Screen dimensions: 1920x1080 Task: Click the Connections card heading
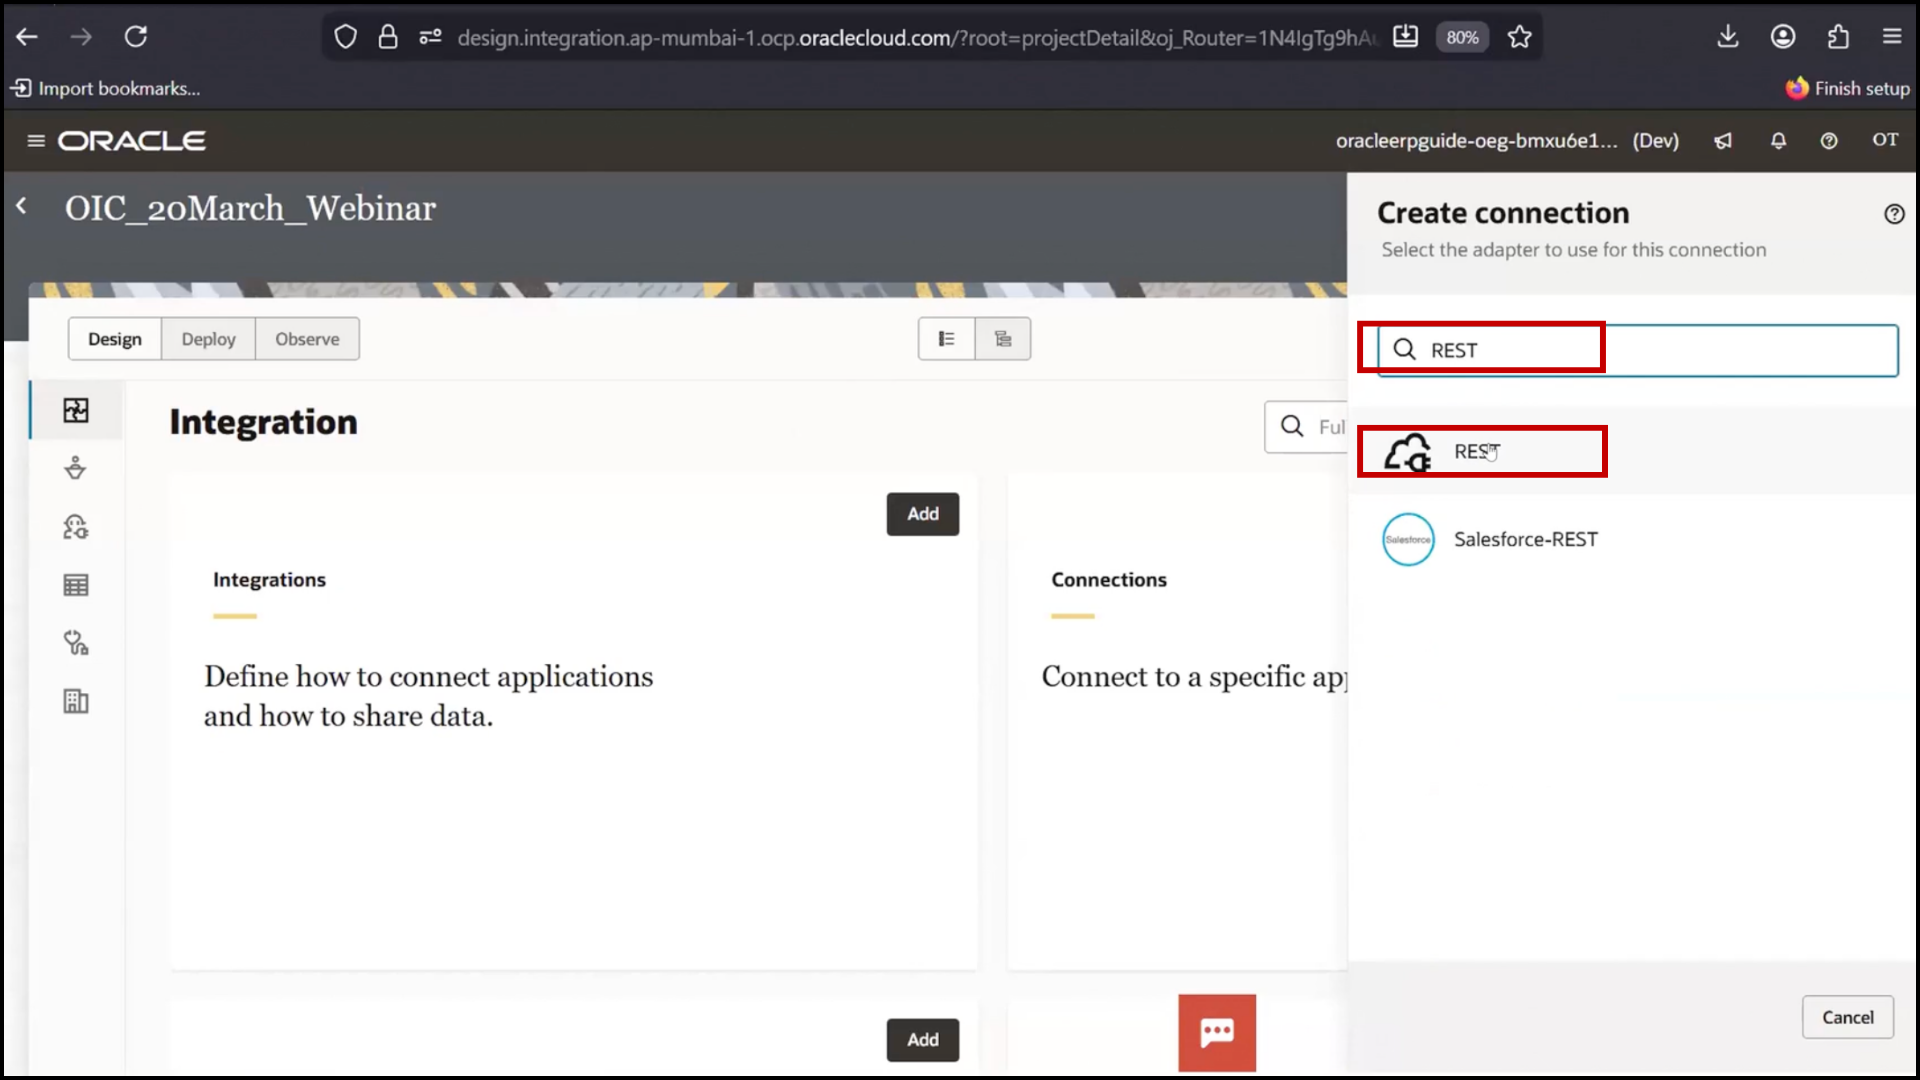(1109, 580)
